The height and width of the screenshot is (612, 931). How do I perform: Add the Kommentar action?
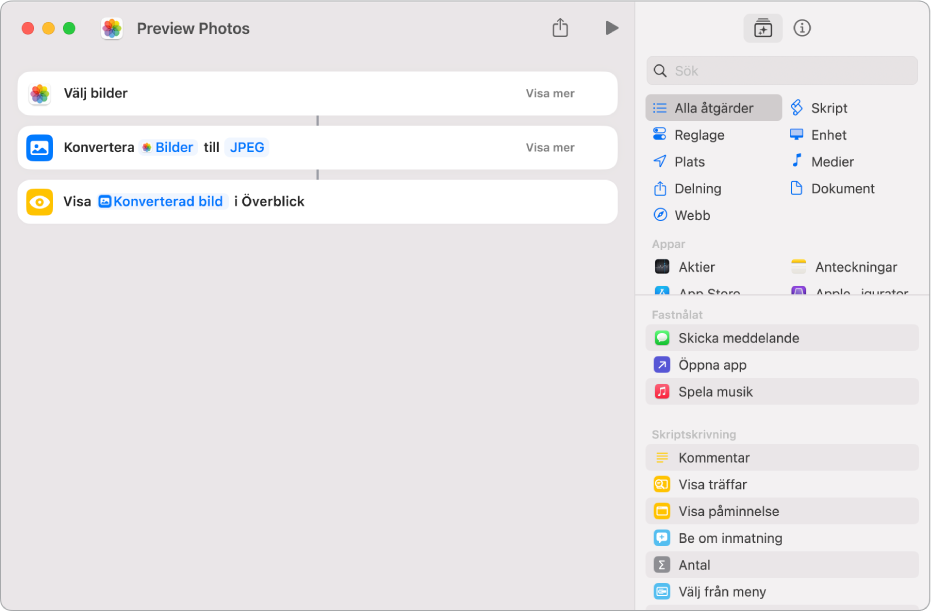(x=782, y=458)
